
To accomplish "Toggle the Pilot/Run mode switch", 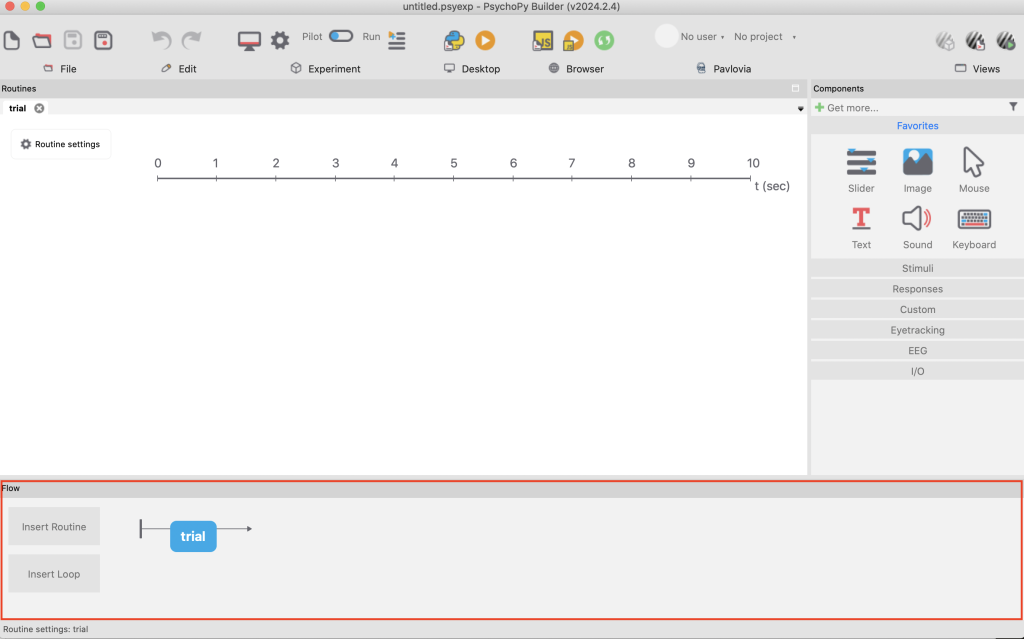I will tap(341, 37).
